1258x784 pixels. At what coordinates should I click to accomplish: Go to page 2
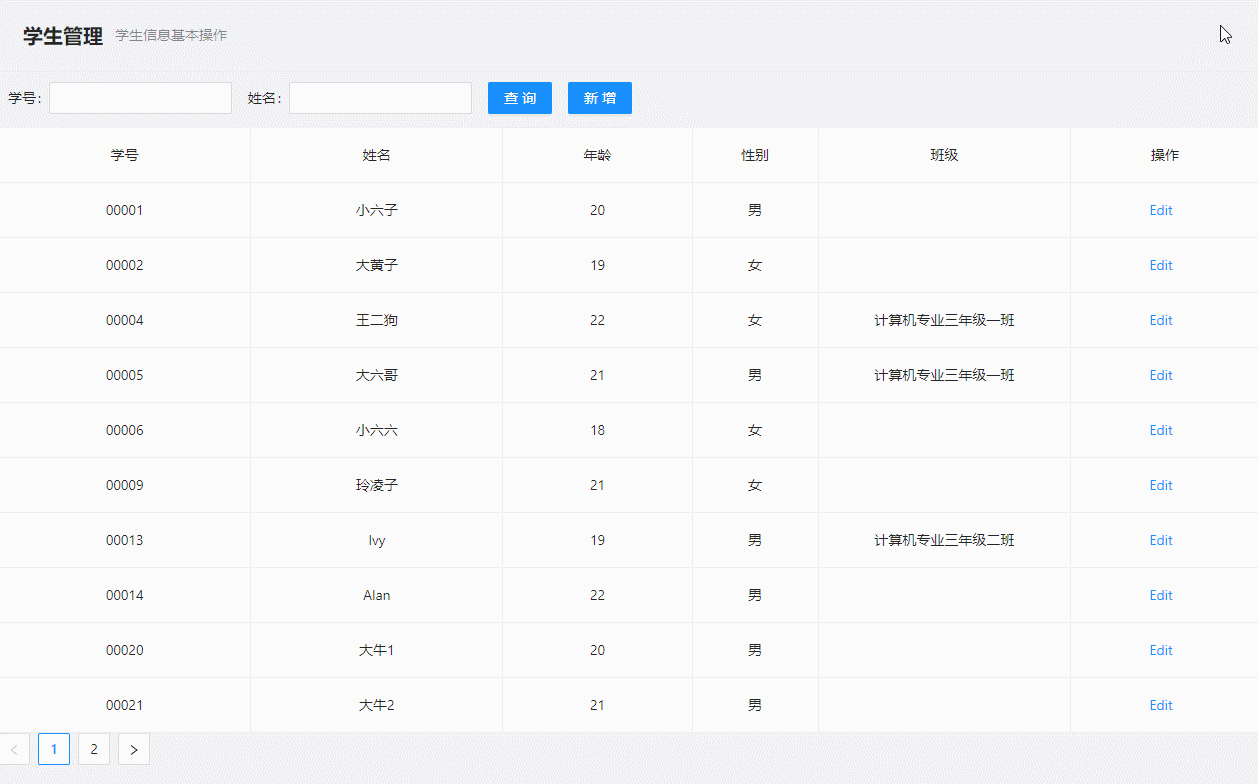click(x=93, y=748)
